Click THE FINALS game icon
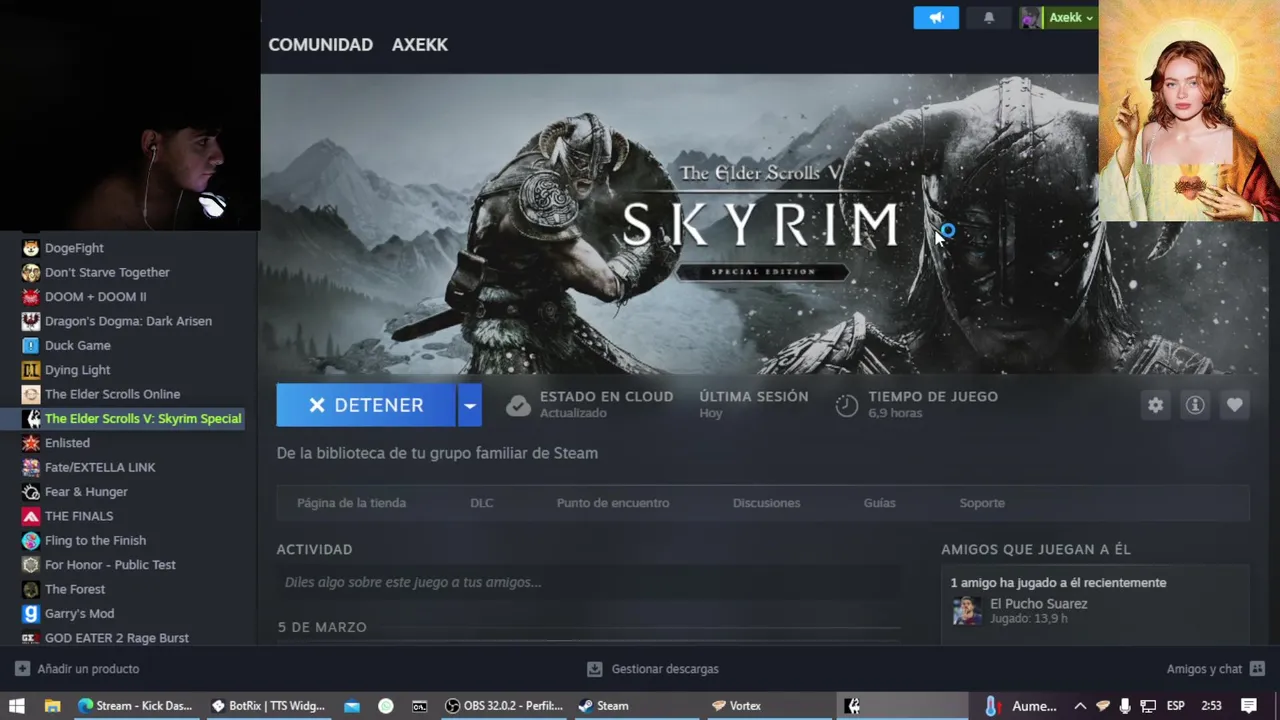The width and height of the screenshot is (1280, 720). [x=31, y=516]
